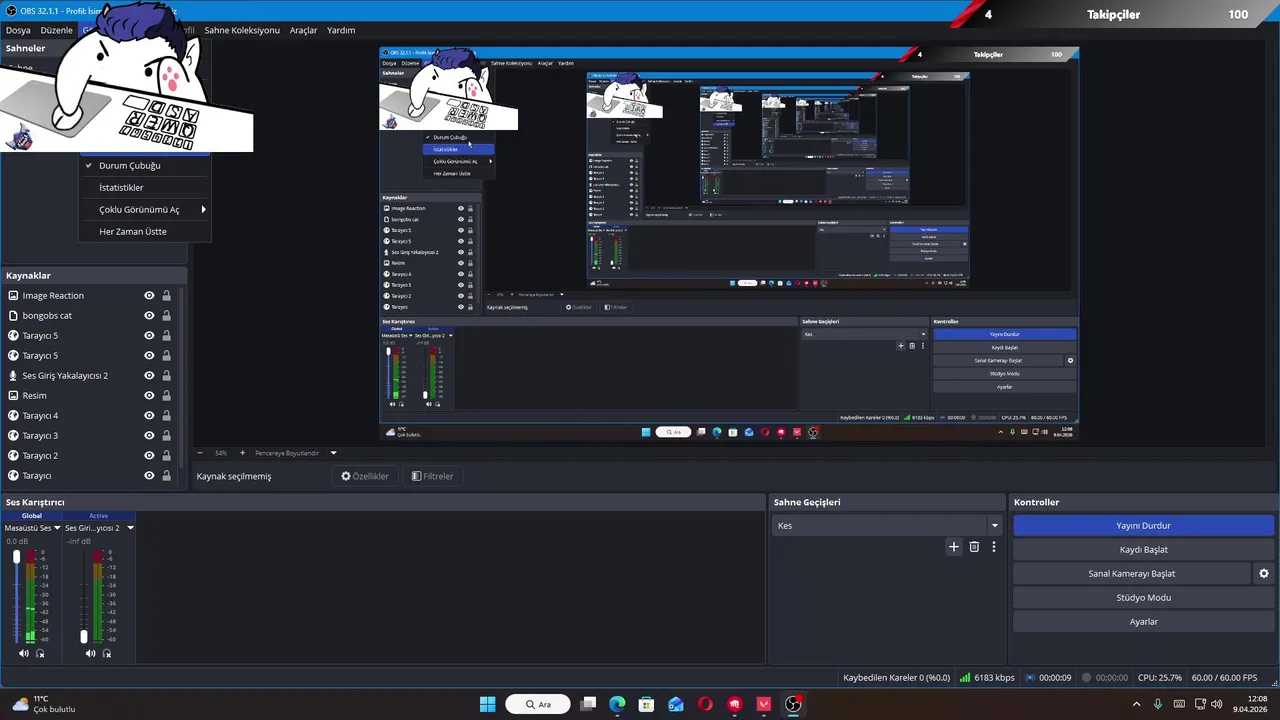Click the Image Reaction source type icon

point(13,296)
